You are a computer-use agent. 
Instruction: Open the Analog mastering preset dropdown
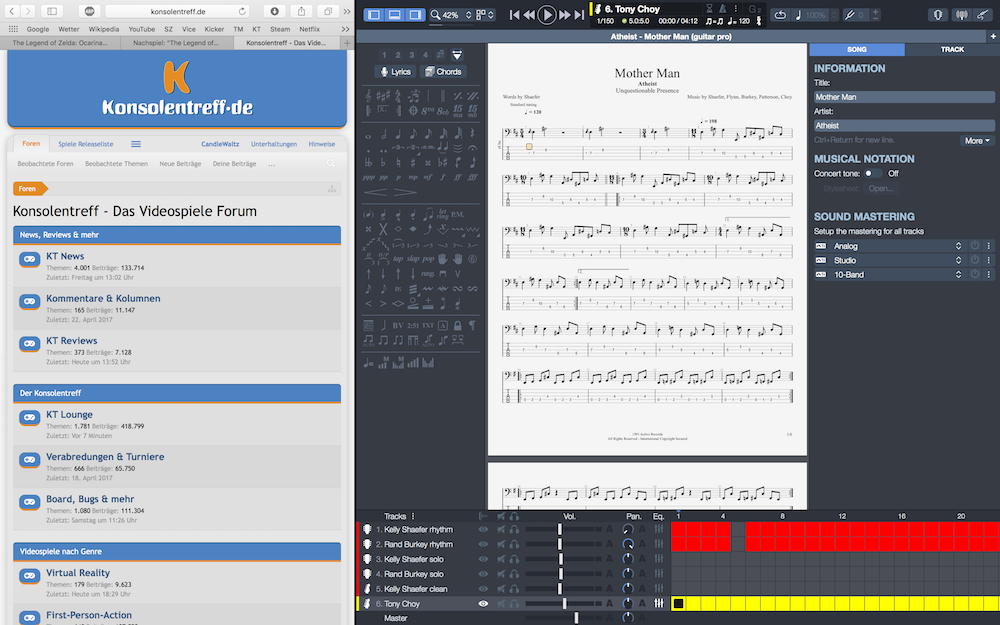point(958,246)
